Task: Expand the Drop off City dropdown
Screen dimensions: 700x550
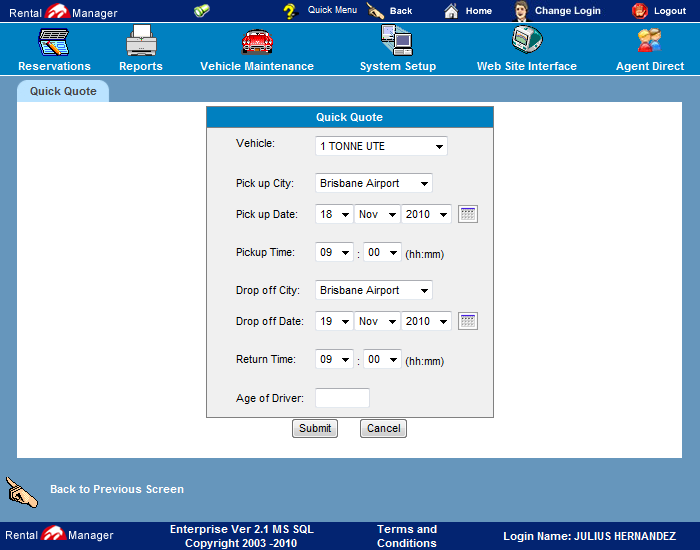Action: tap(374, 291)
